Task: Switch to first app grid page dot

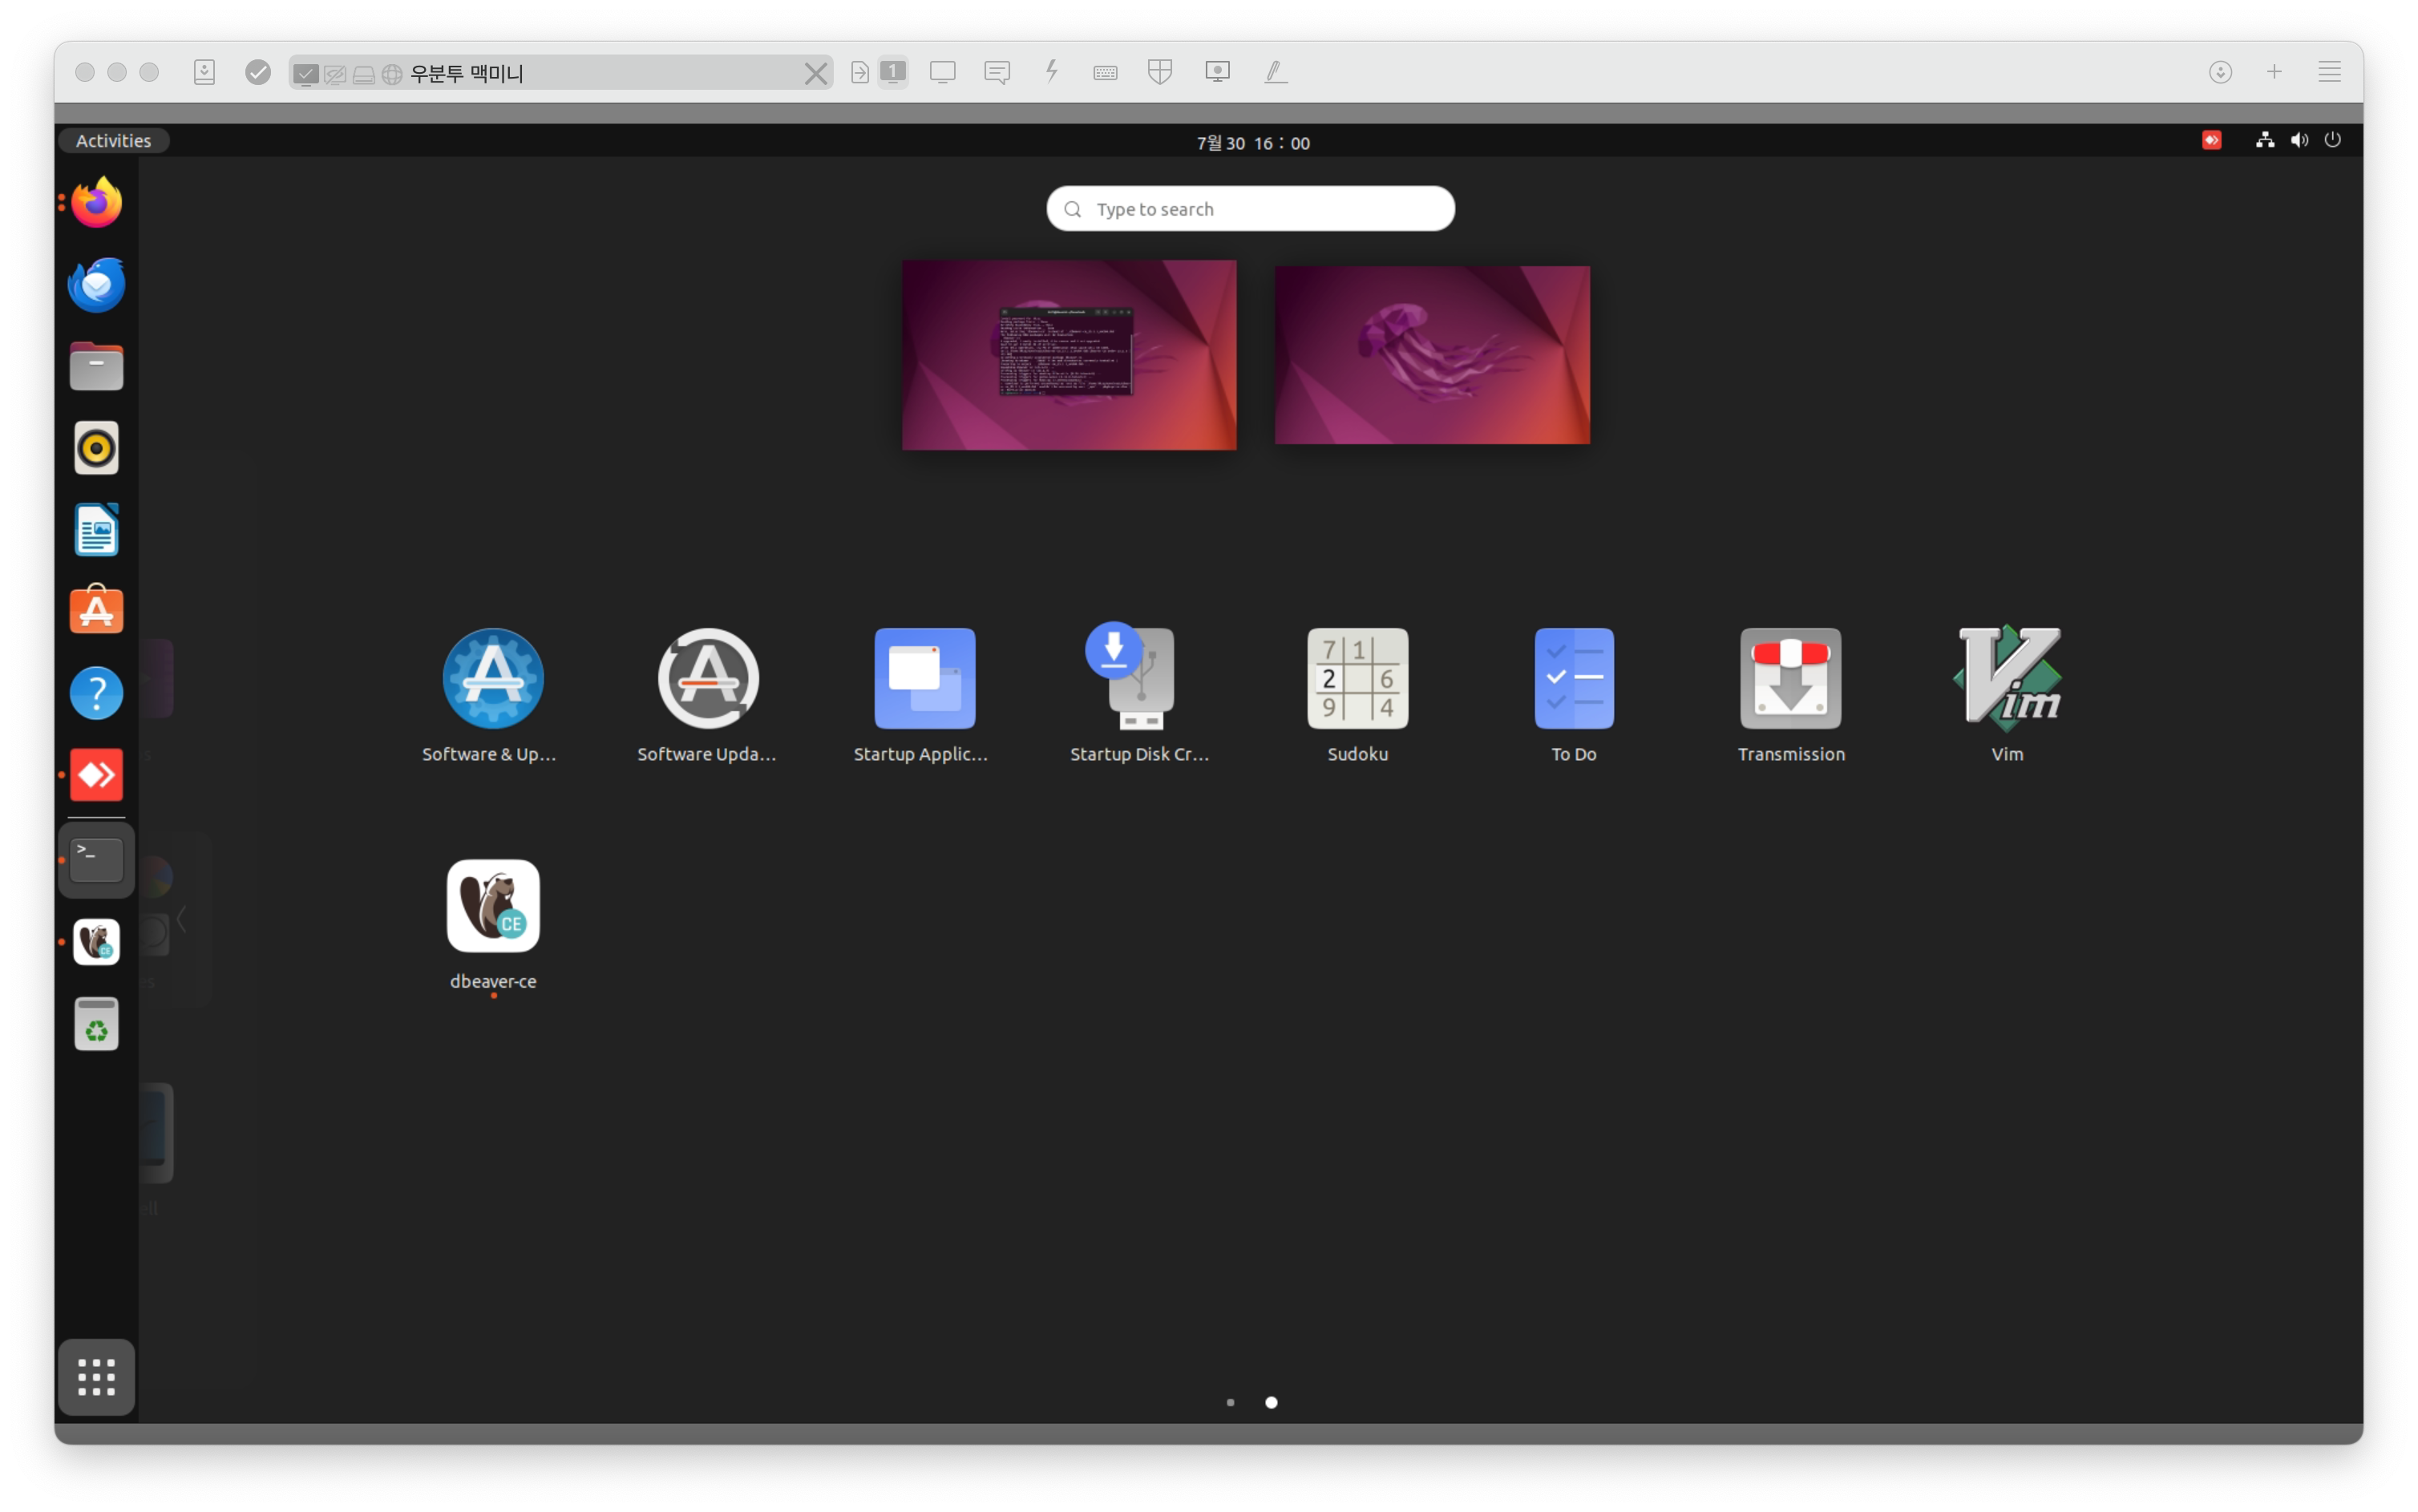Action: pos(1230,1402)
